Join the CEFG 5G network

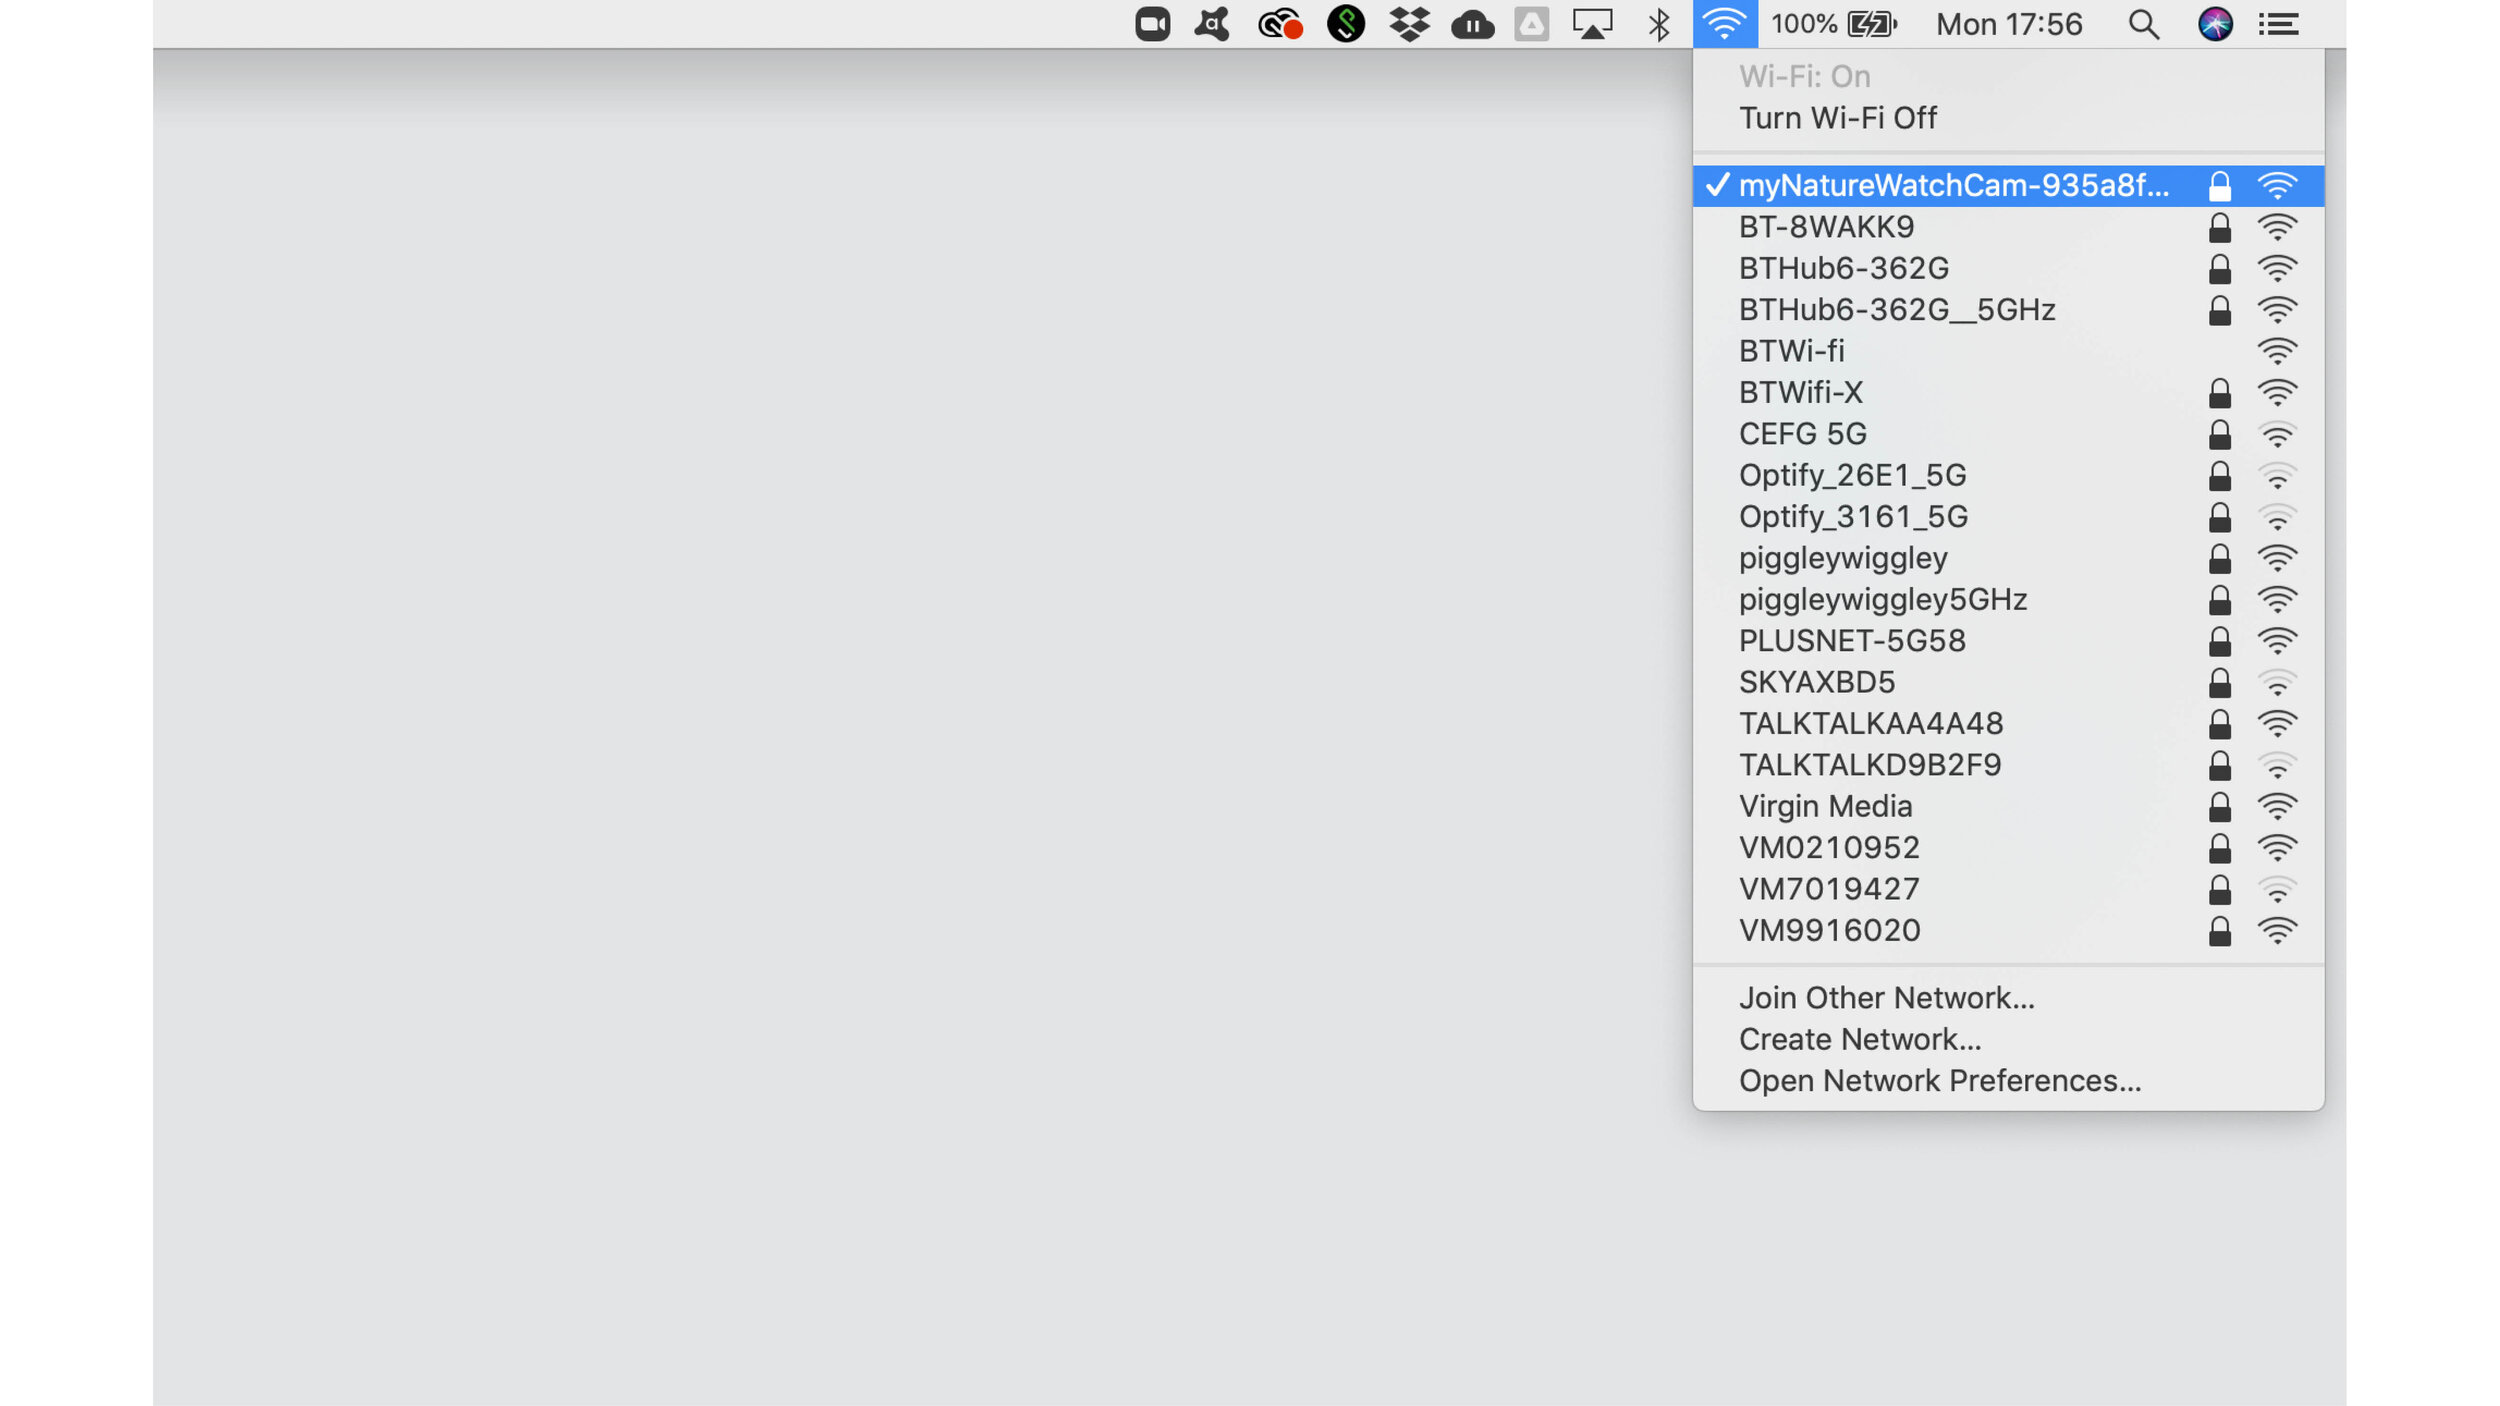click(2008, 434)
